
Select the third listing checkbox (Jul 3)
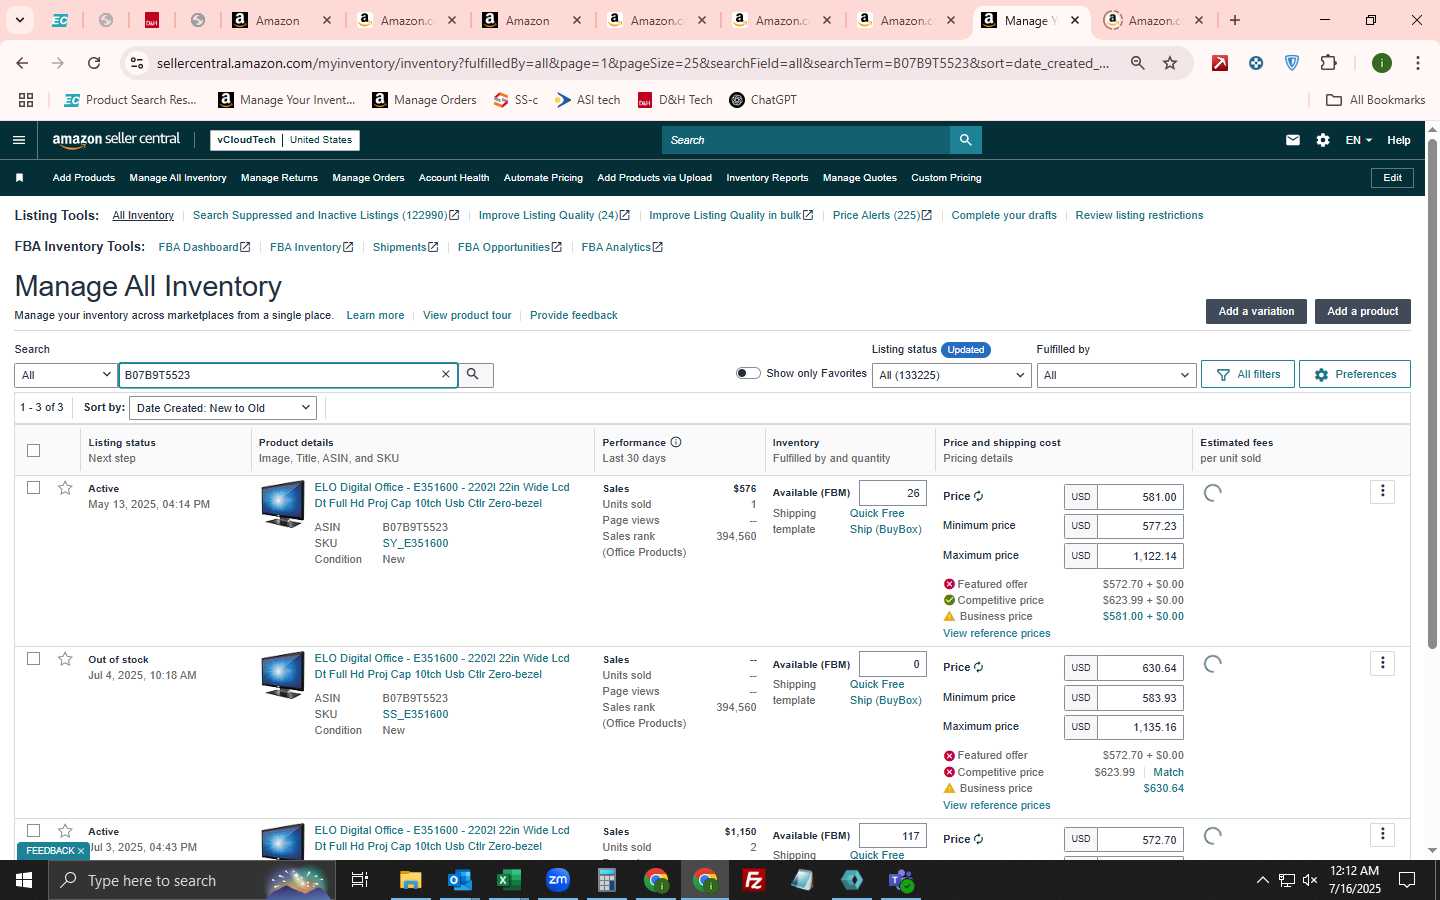[33, 831]
